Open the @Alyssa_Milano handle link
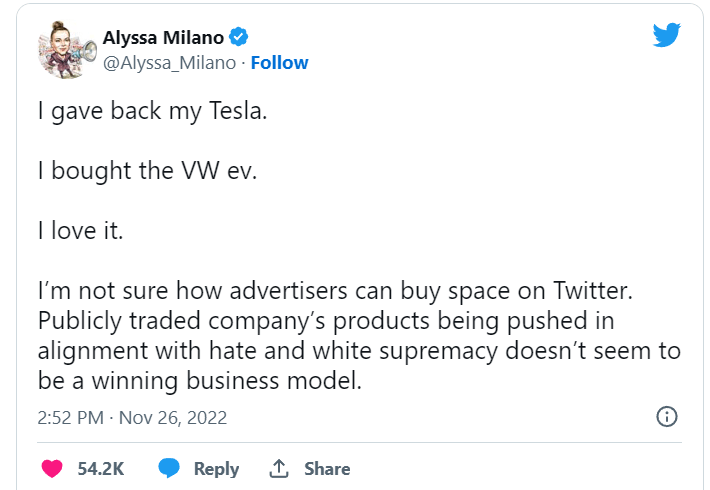Image resolution: width=710 pixels, height=490 pixels. tap(169, 62)
